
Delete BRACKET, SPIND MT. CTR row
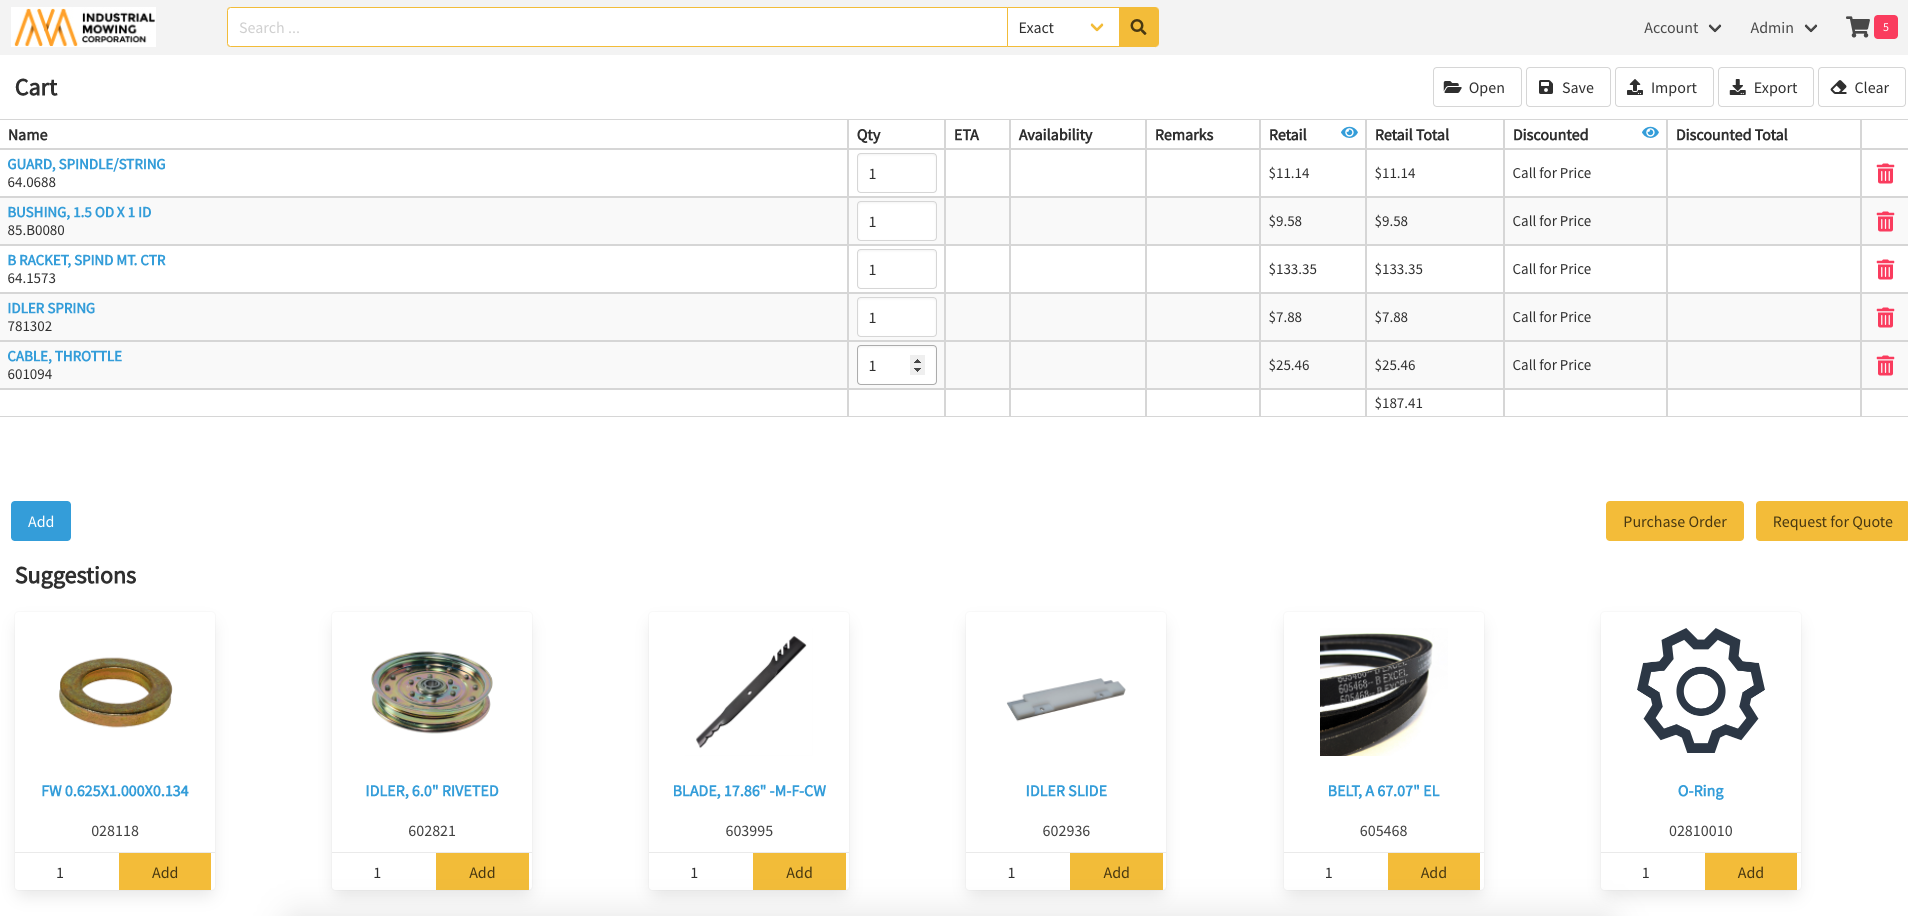(x=1885, y=270)
